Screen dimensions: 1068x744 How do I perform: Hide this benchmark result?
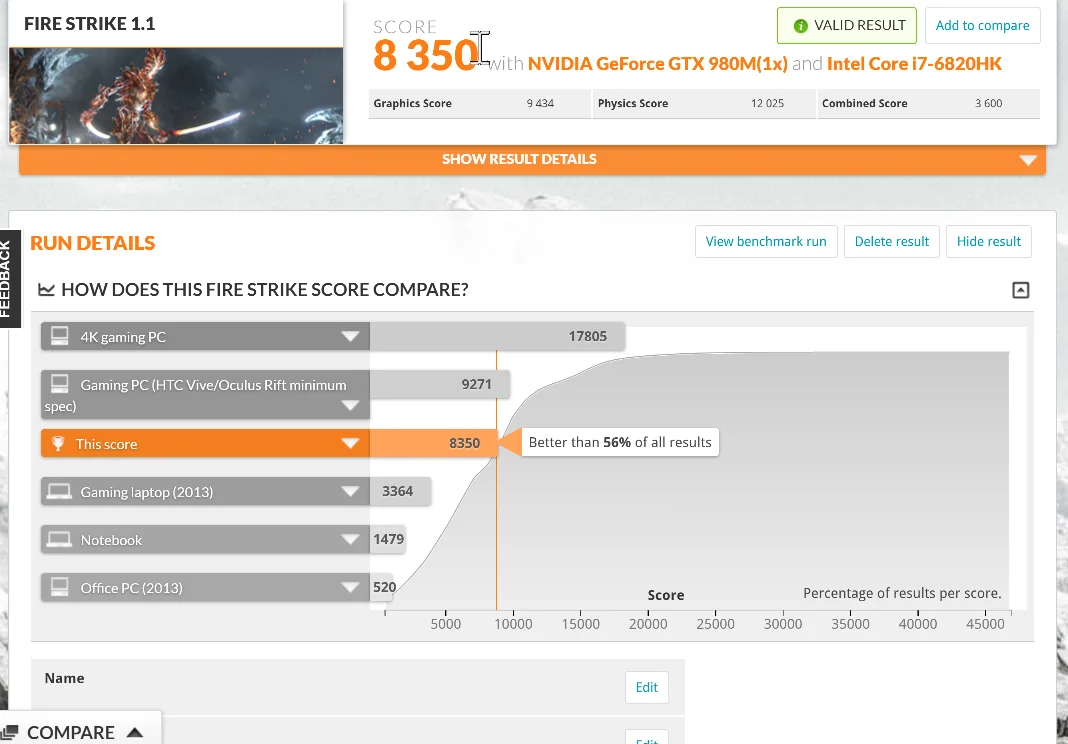988,242
